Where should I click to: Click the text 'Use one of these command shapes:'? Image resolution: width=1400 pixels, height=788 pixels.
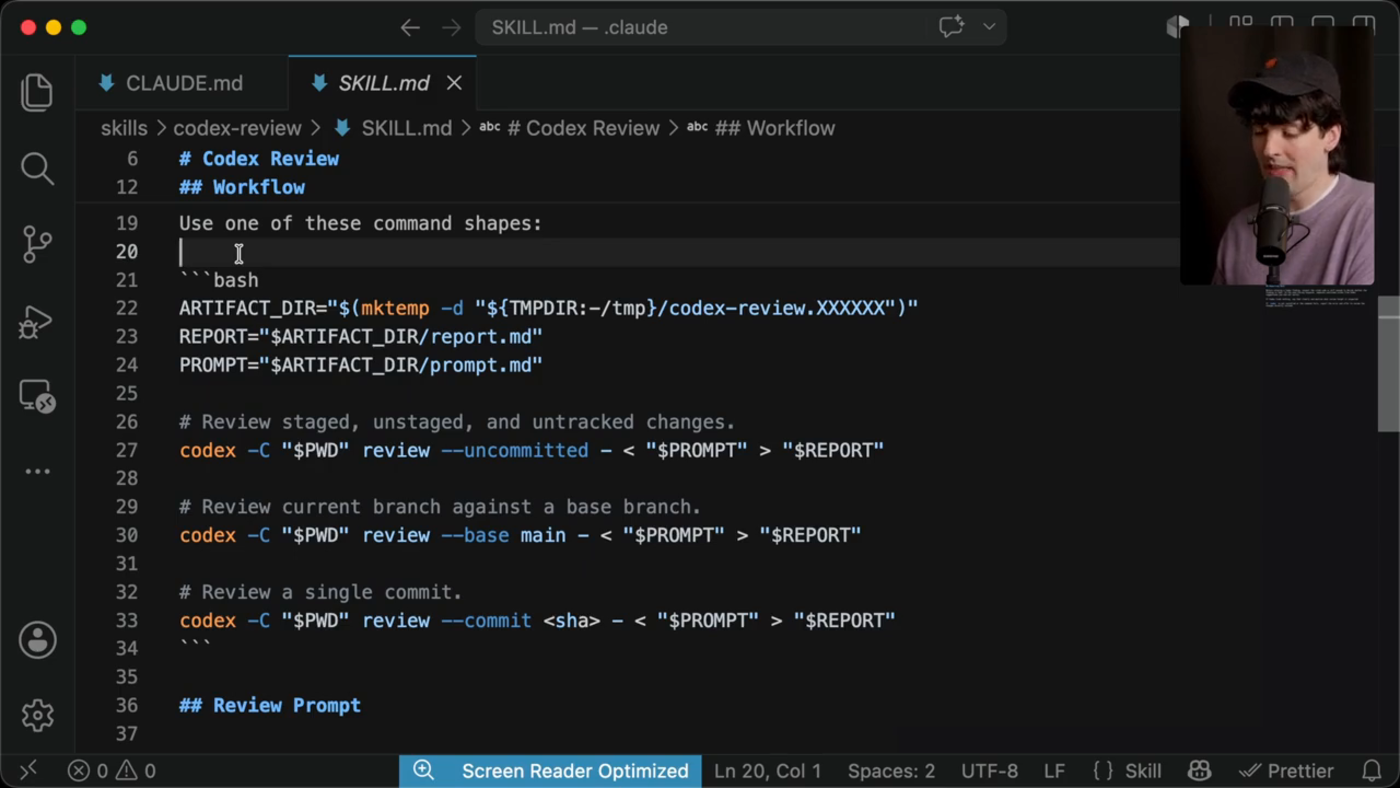pos(360,223)
